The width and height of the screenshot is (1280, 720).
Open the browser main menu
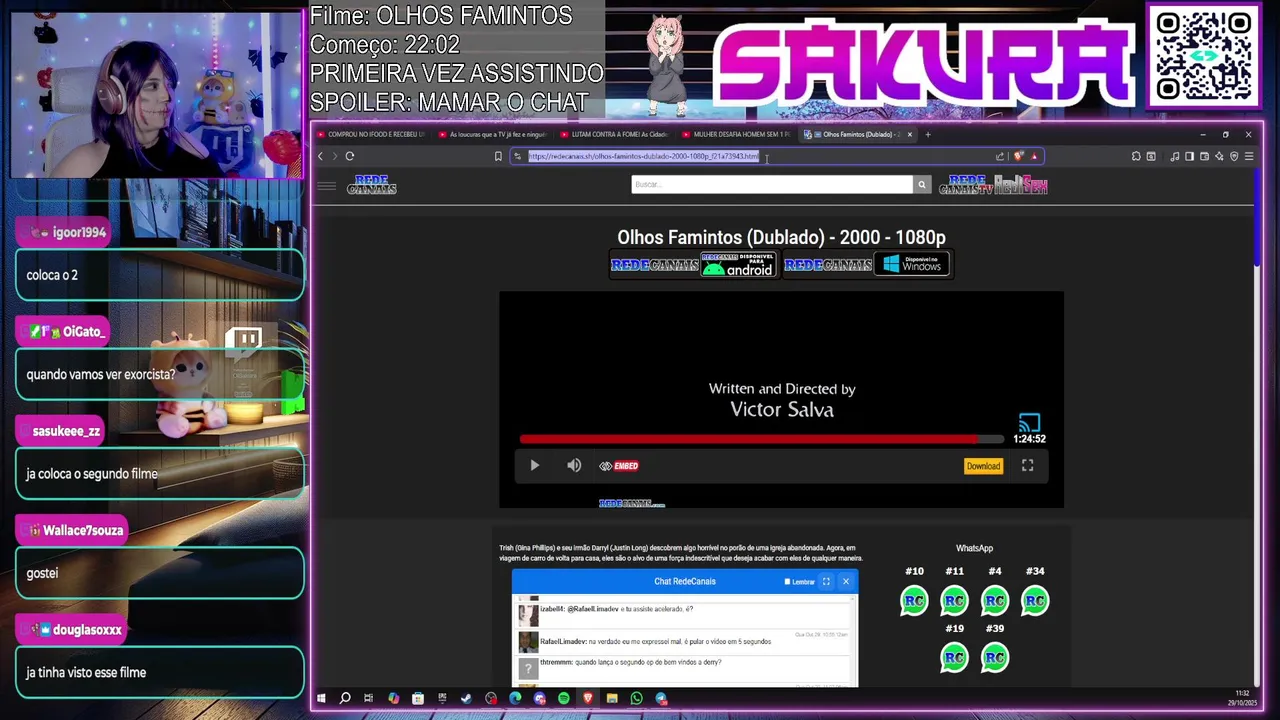(x=1249, y=156)
